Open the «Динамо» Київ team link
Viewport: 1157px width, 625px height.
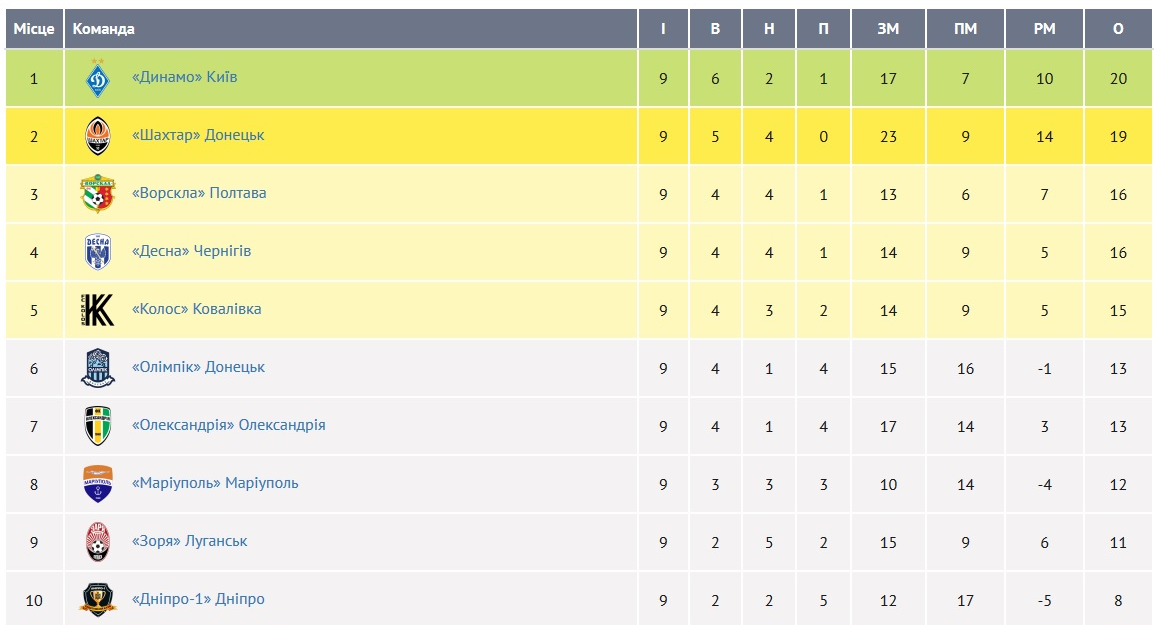pos(185,77)
